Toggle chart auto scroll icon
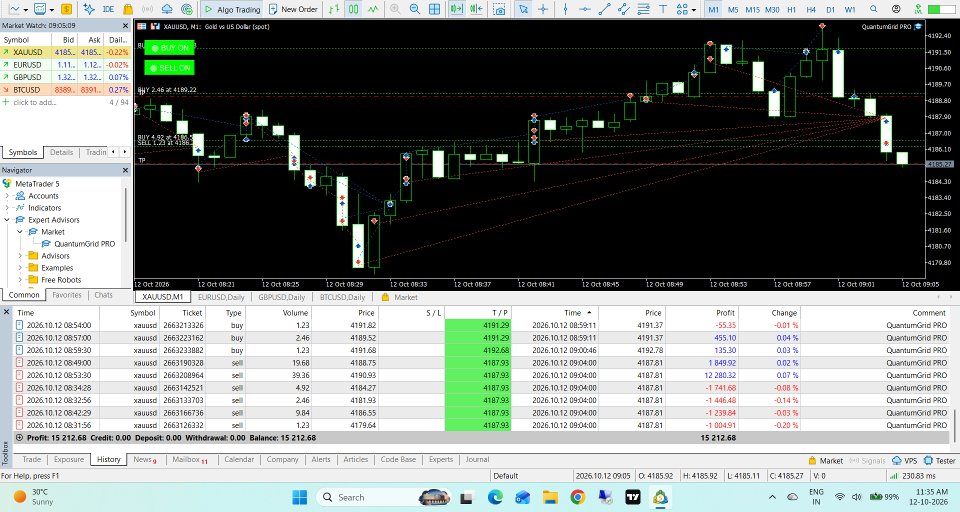Viewport: 960px width, 512px height. (456, 9)
